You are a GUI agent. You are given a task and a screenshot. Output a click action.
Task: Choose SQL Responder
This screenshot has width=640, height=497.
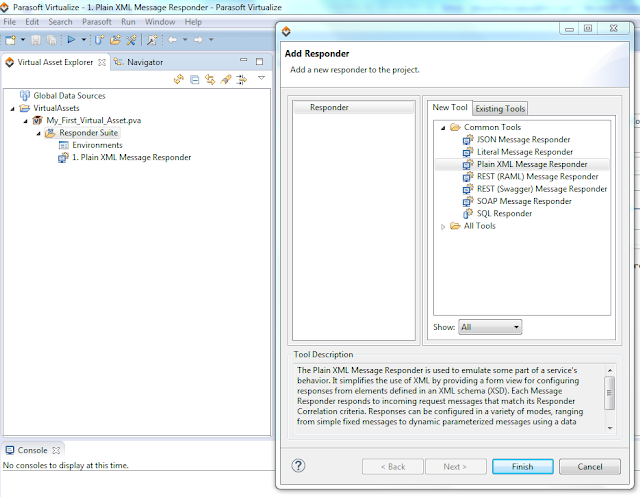point(504,213)
